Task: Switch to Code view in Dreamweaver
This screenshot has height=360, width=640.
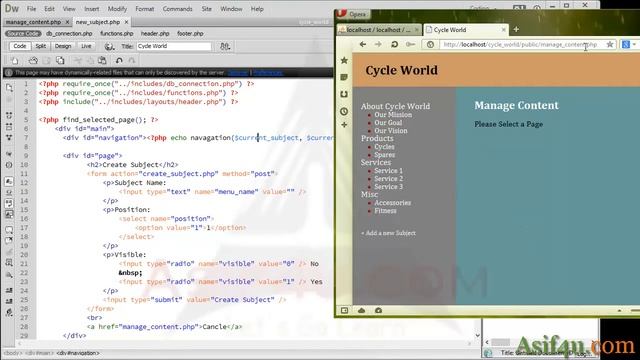Action: click(20, 46)
